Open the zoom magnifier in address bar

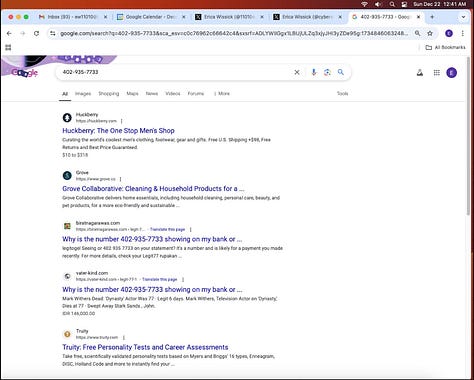point(417,33)
